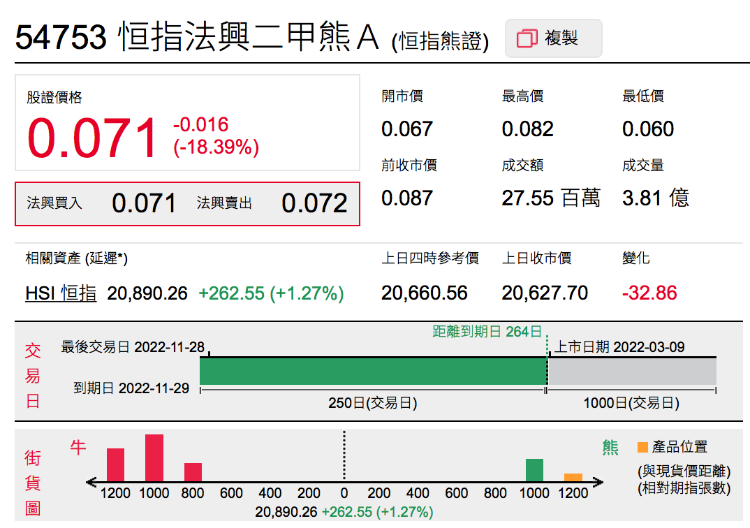Click the grey elapsed listing period bar
750x528 pixels.
pyautogui.click(x=632, y=371)
